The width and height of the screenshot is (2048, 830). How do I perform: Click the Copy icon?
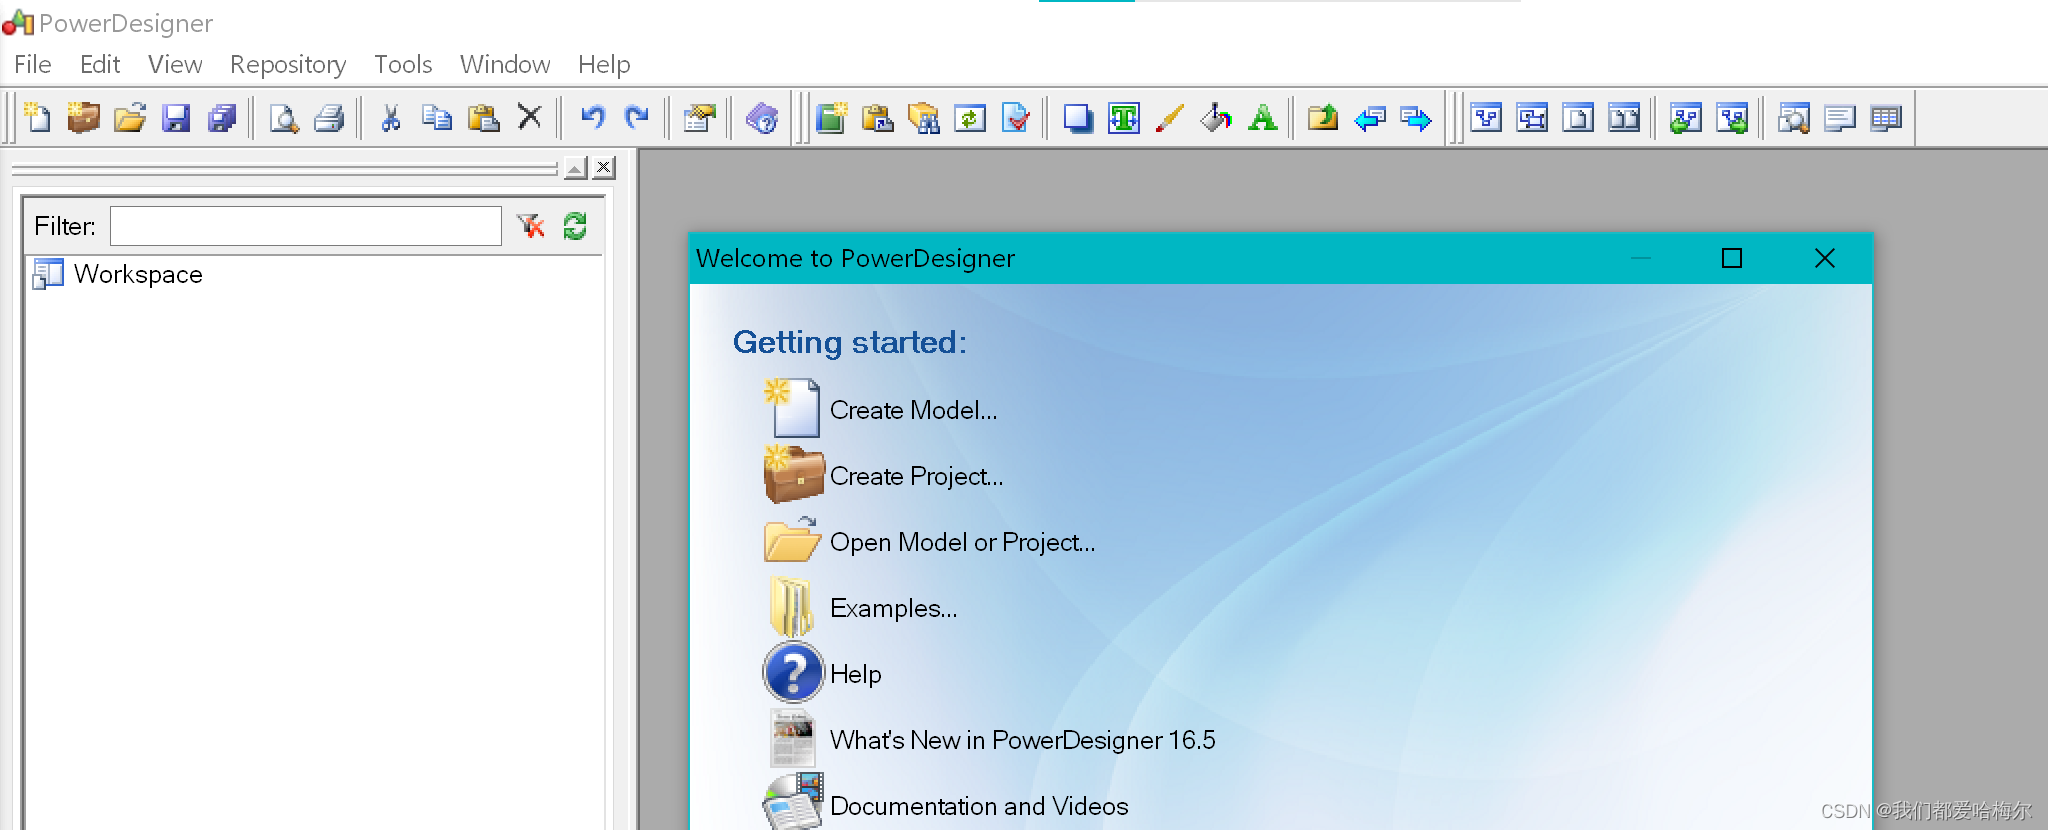437,118
